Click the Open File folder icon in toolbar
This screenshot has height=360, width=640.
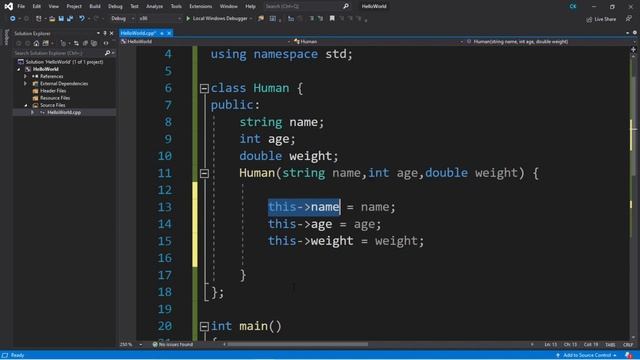(52, 19)
